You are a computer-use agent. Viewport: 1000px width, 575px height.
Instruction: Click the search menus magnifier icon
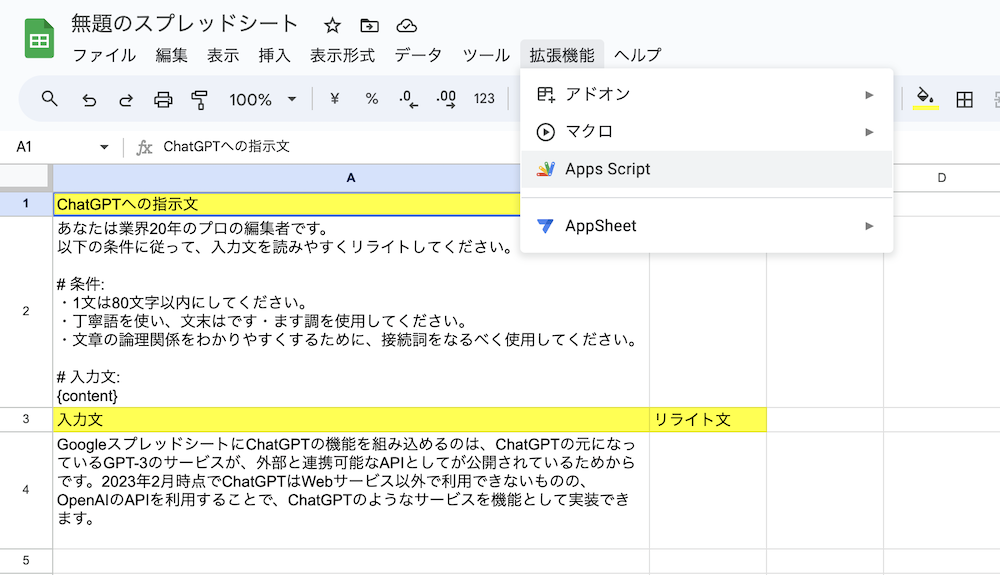tap(49, 99)
